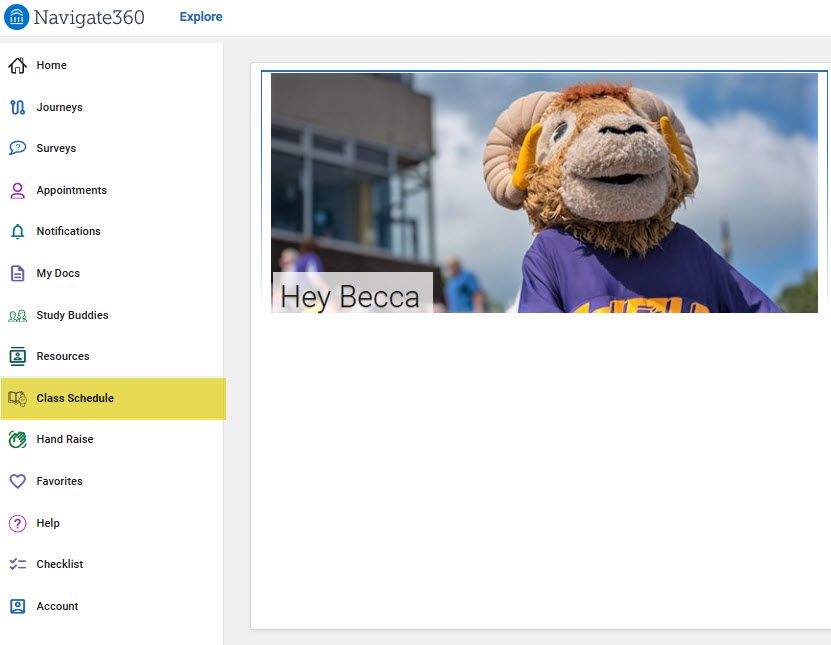Select the Notifications text label

(68, 232)
